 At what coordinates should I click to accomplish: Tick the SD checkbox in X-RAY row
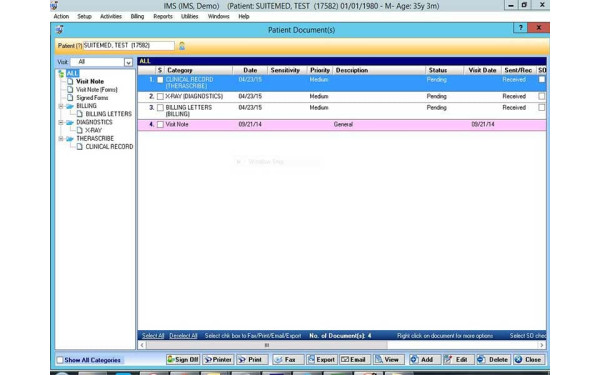coord(541,96)
